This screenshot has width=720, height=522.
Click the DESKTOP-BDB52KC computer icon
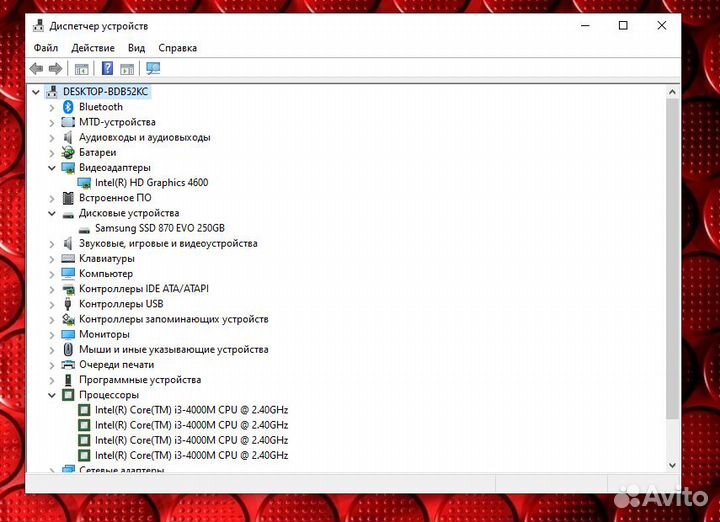coord(52,92)
